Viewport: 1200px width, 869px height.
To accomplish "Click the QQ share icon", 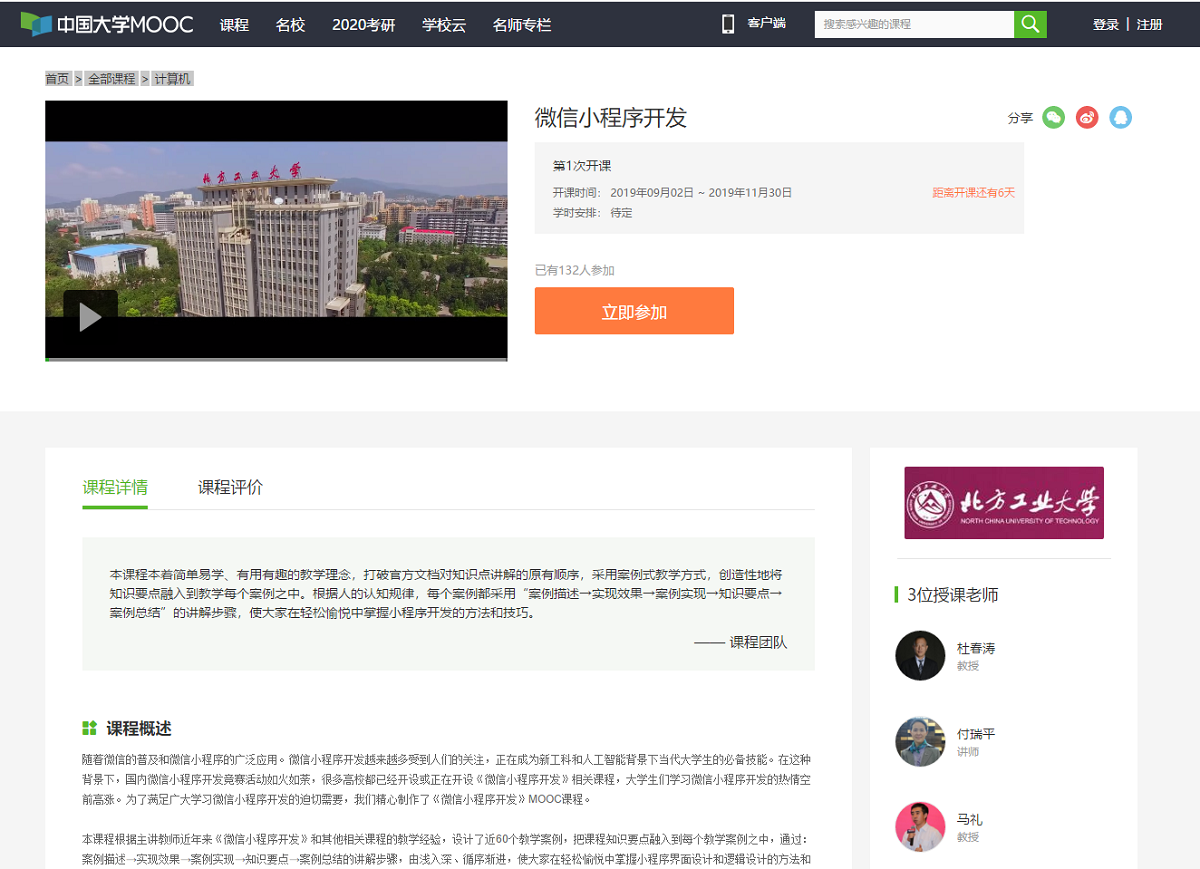I will tap(1120, 118).
